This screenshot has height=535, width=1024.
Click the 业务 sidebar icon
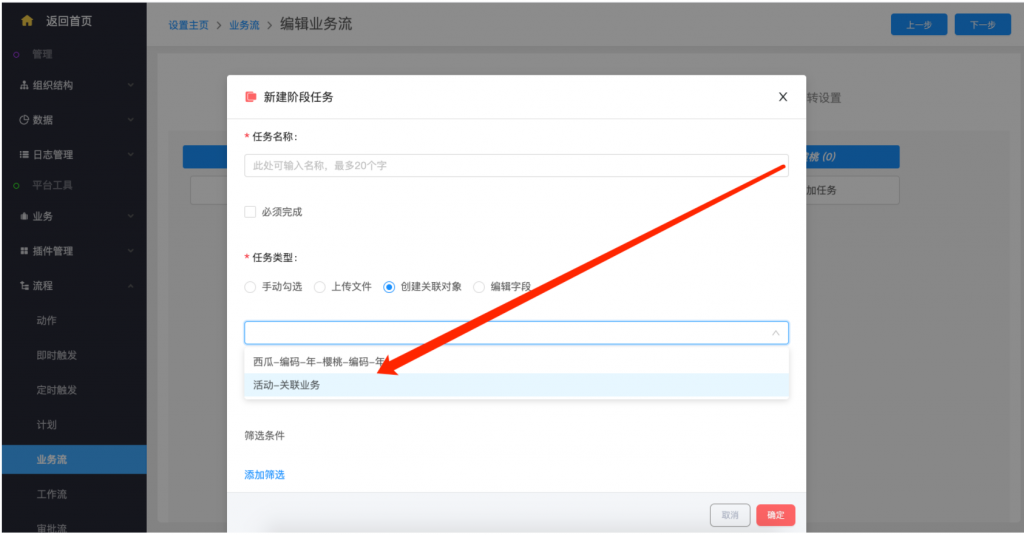(24, 217)
